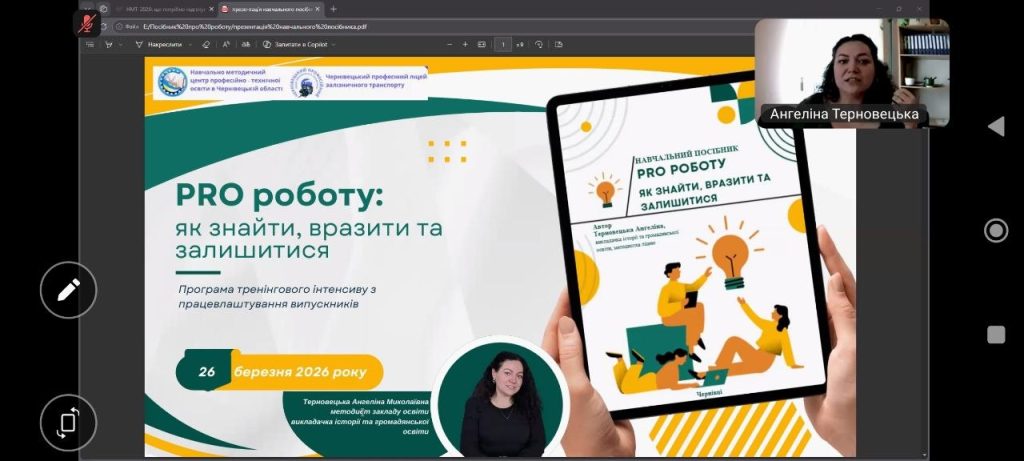Image resolution: width=1024 pixels, height=461 pixels.
Task: Pick the Eraser tool in PDF toolbar
Action: pyautogui.click(x=206, y=44)
